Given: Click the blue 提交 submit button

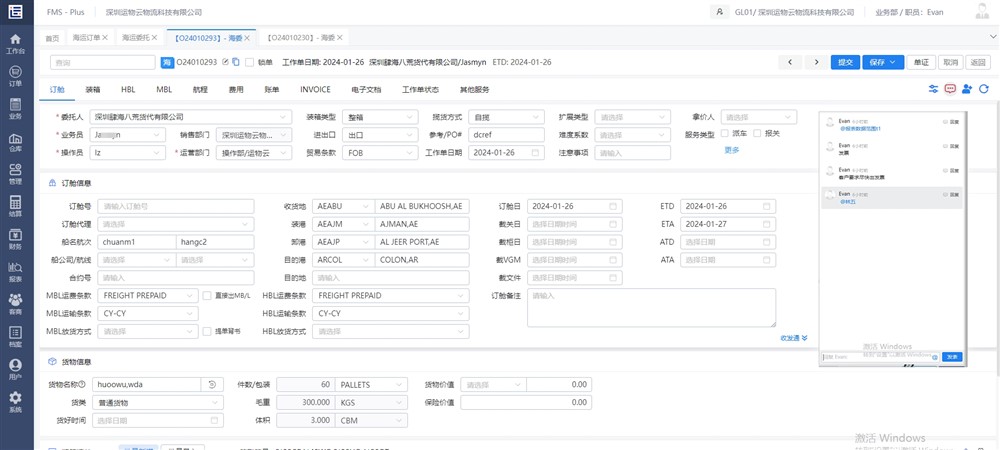Looking at the screenshot, I should coord(845,62).
